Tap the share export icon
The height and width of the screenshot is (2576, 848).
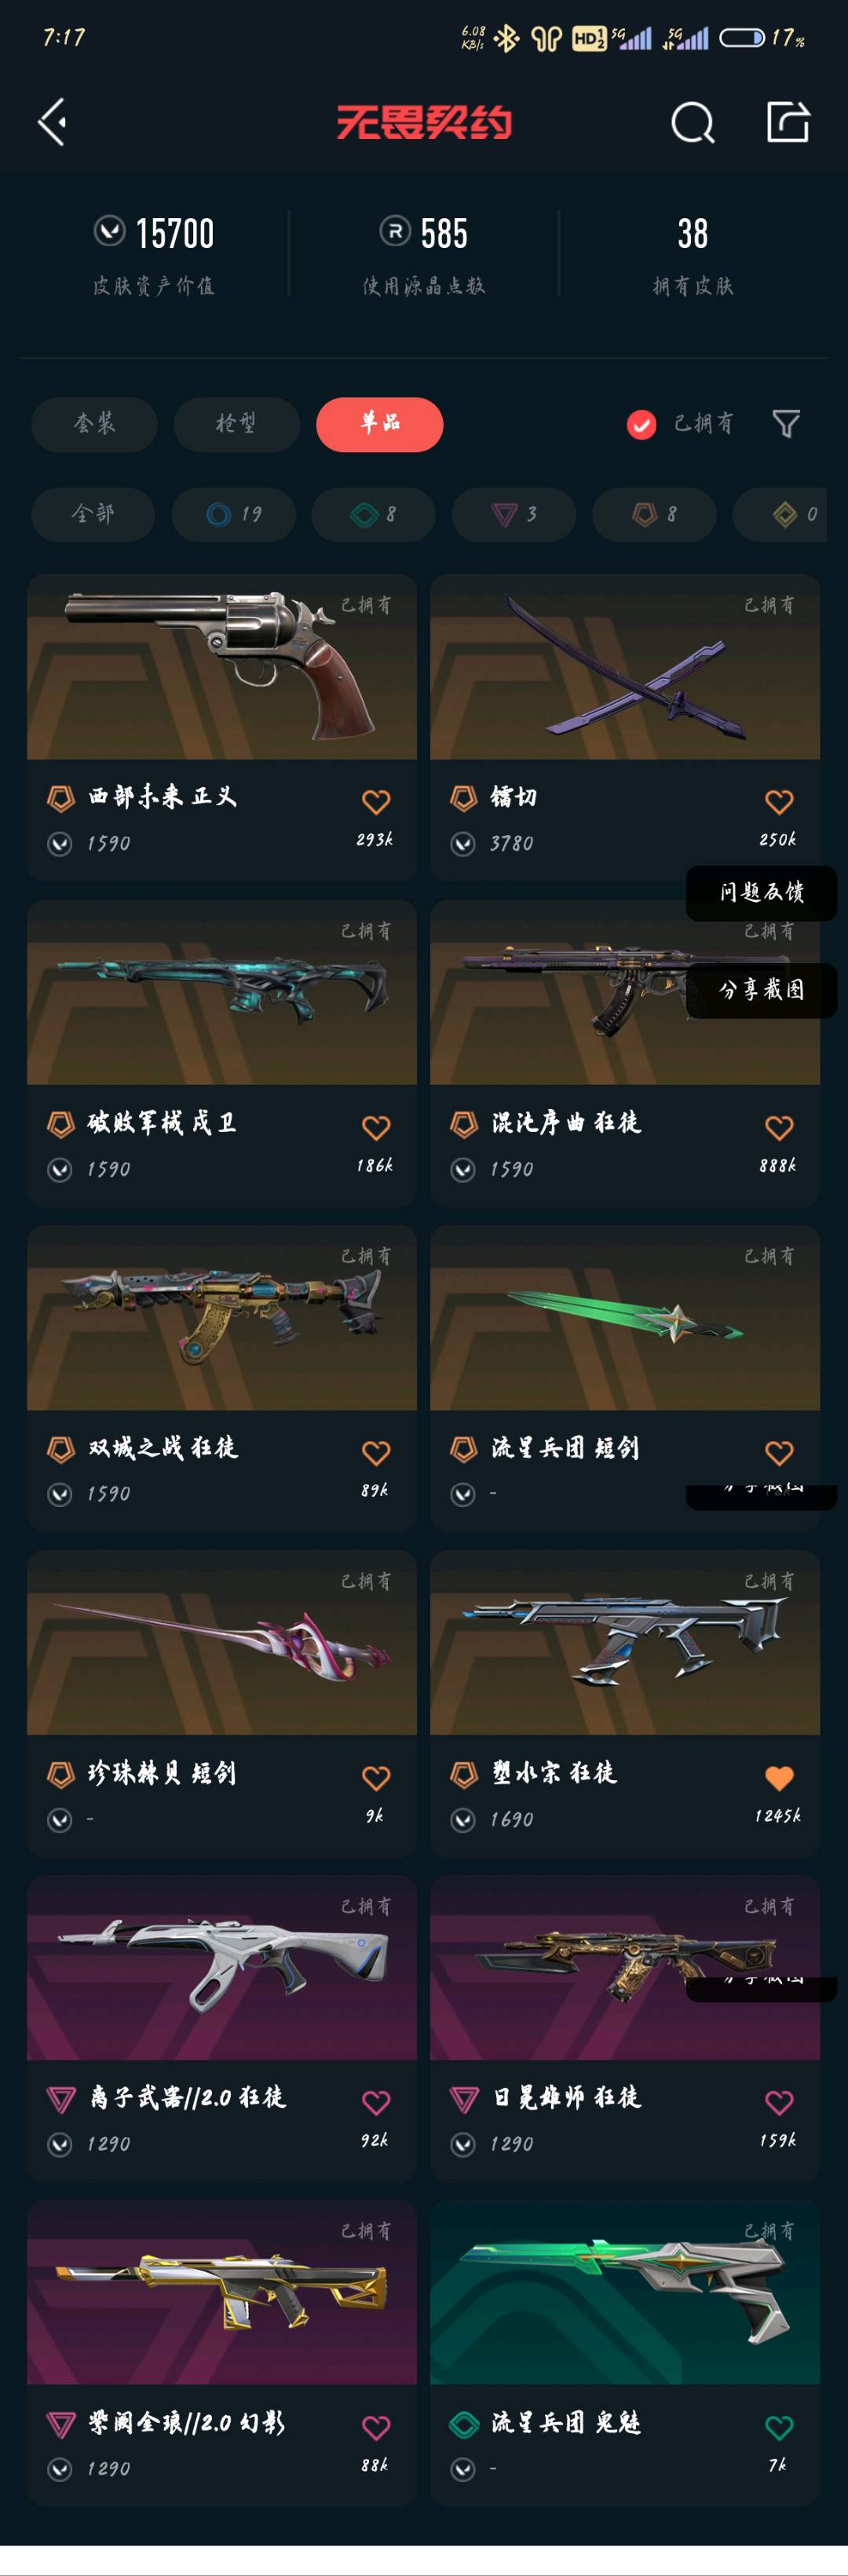click(x=787, y=122)
